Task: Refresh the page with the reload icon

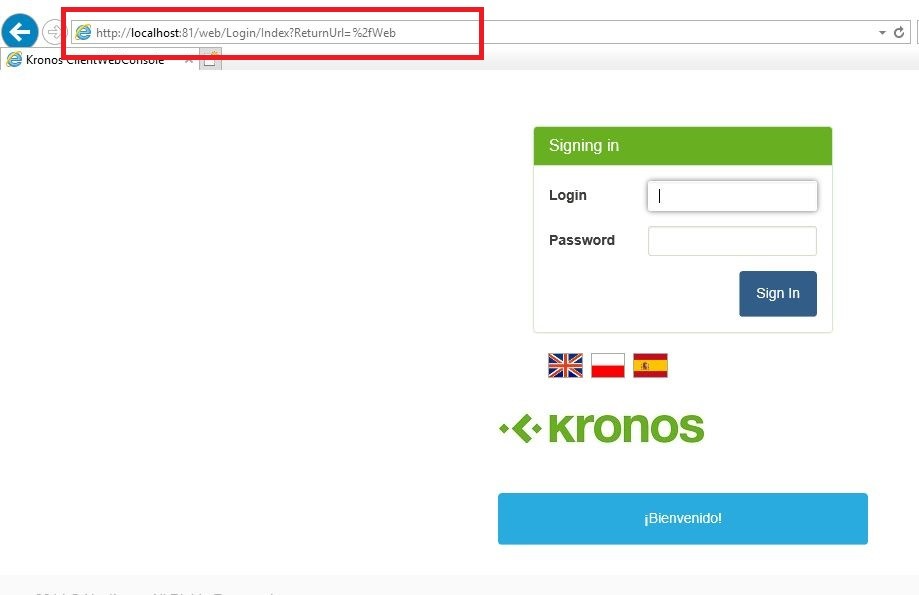Action: [x=899, y=32]
